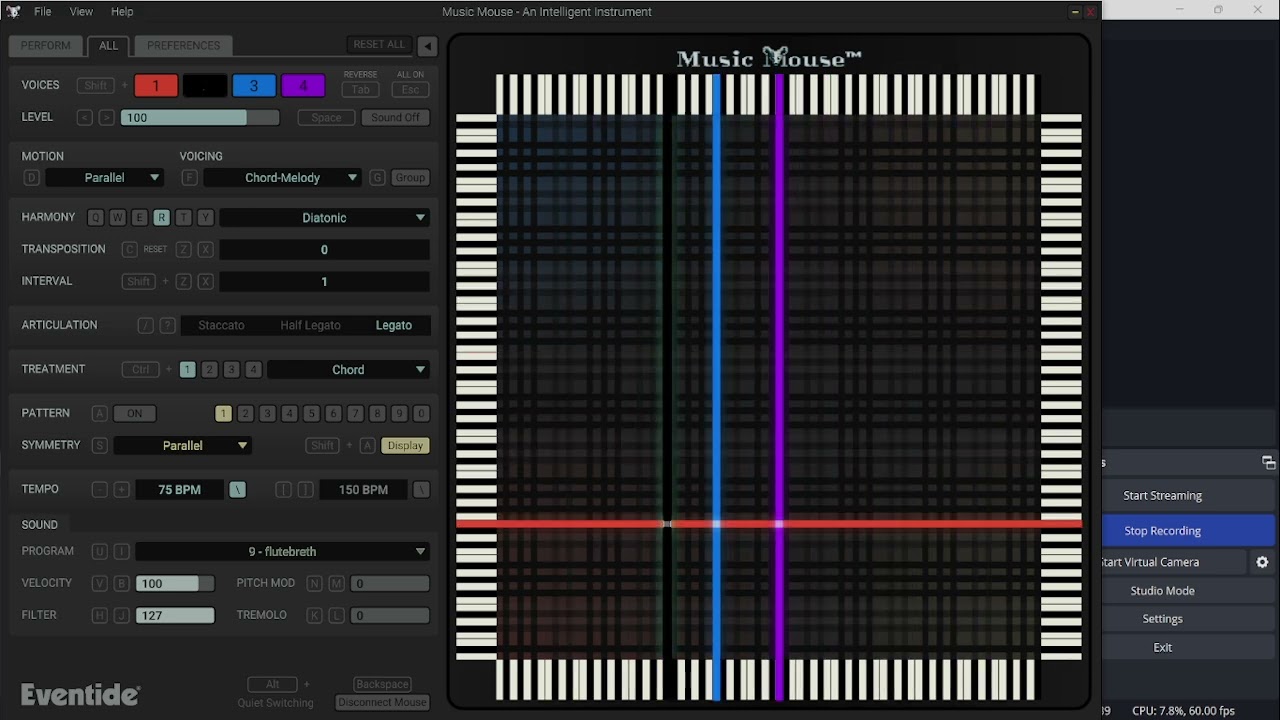The width and height of the screenshot is (1280, 720).
Task: Select Harmony key E
Action: pos(140,218)
